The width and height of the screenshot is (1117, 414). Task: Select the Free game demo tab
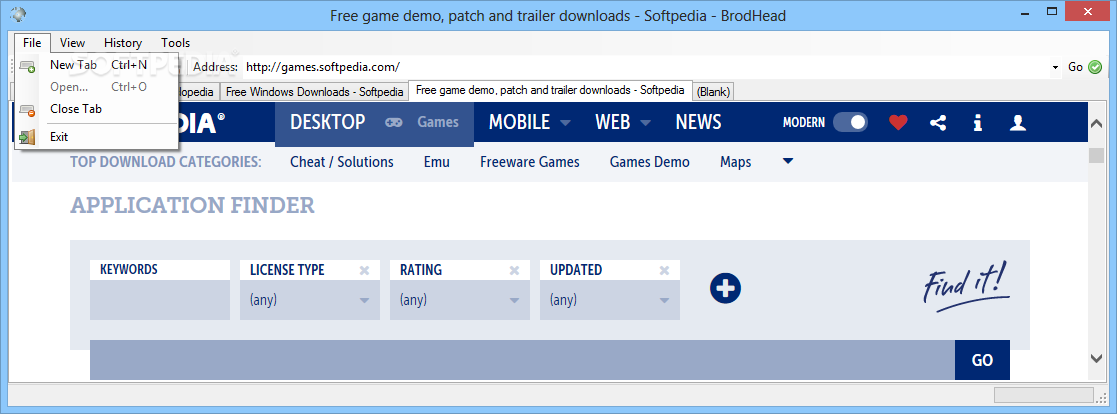pos(550,90)
